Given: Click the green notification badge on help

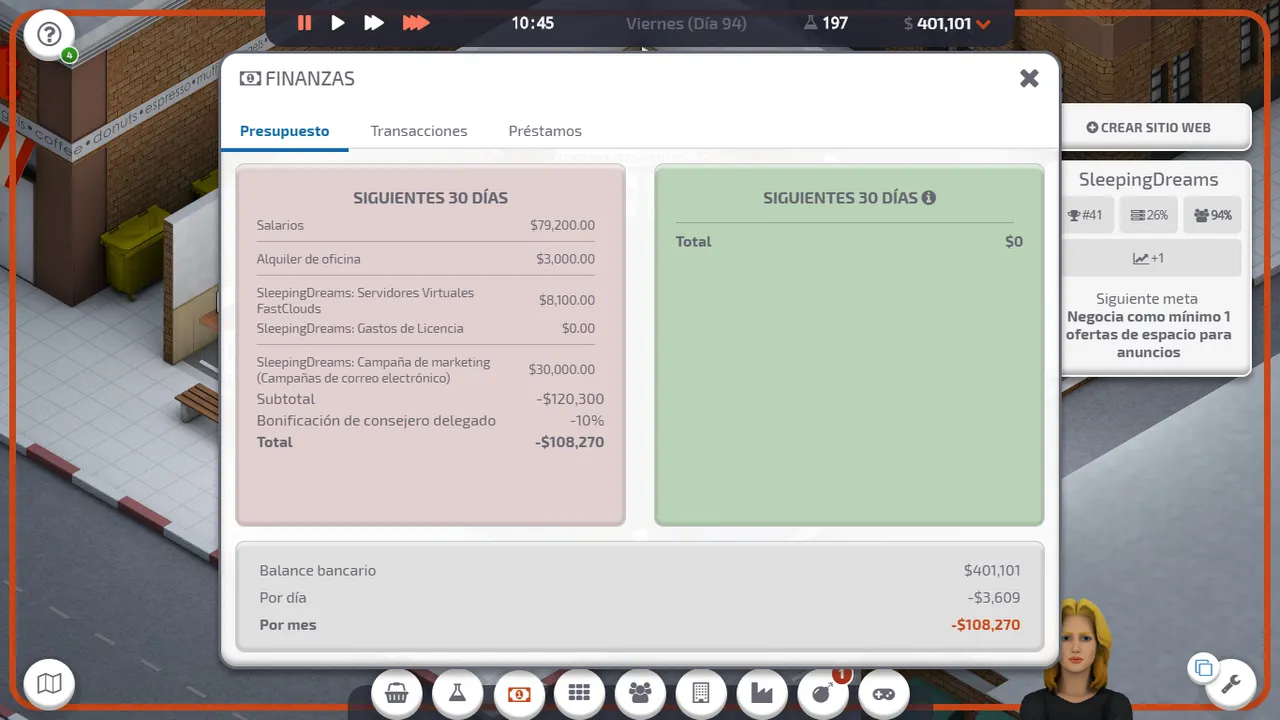Looking at the screenshot, I should pos(69,55).
